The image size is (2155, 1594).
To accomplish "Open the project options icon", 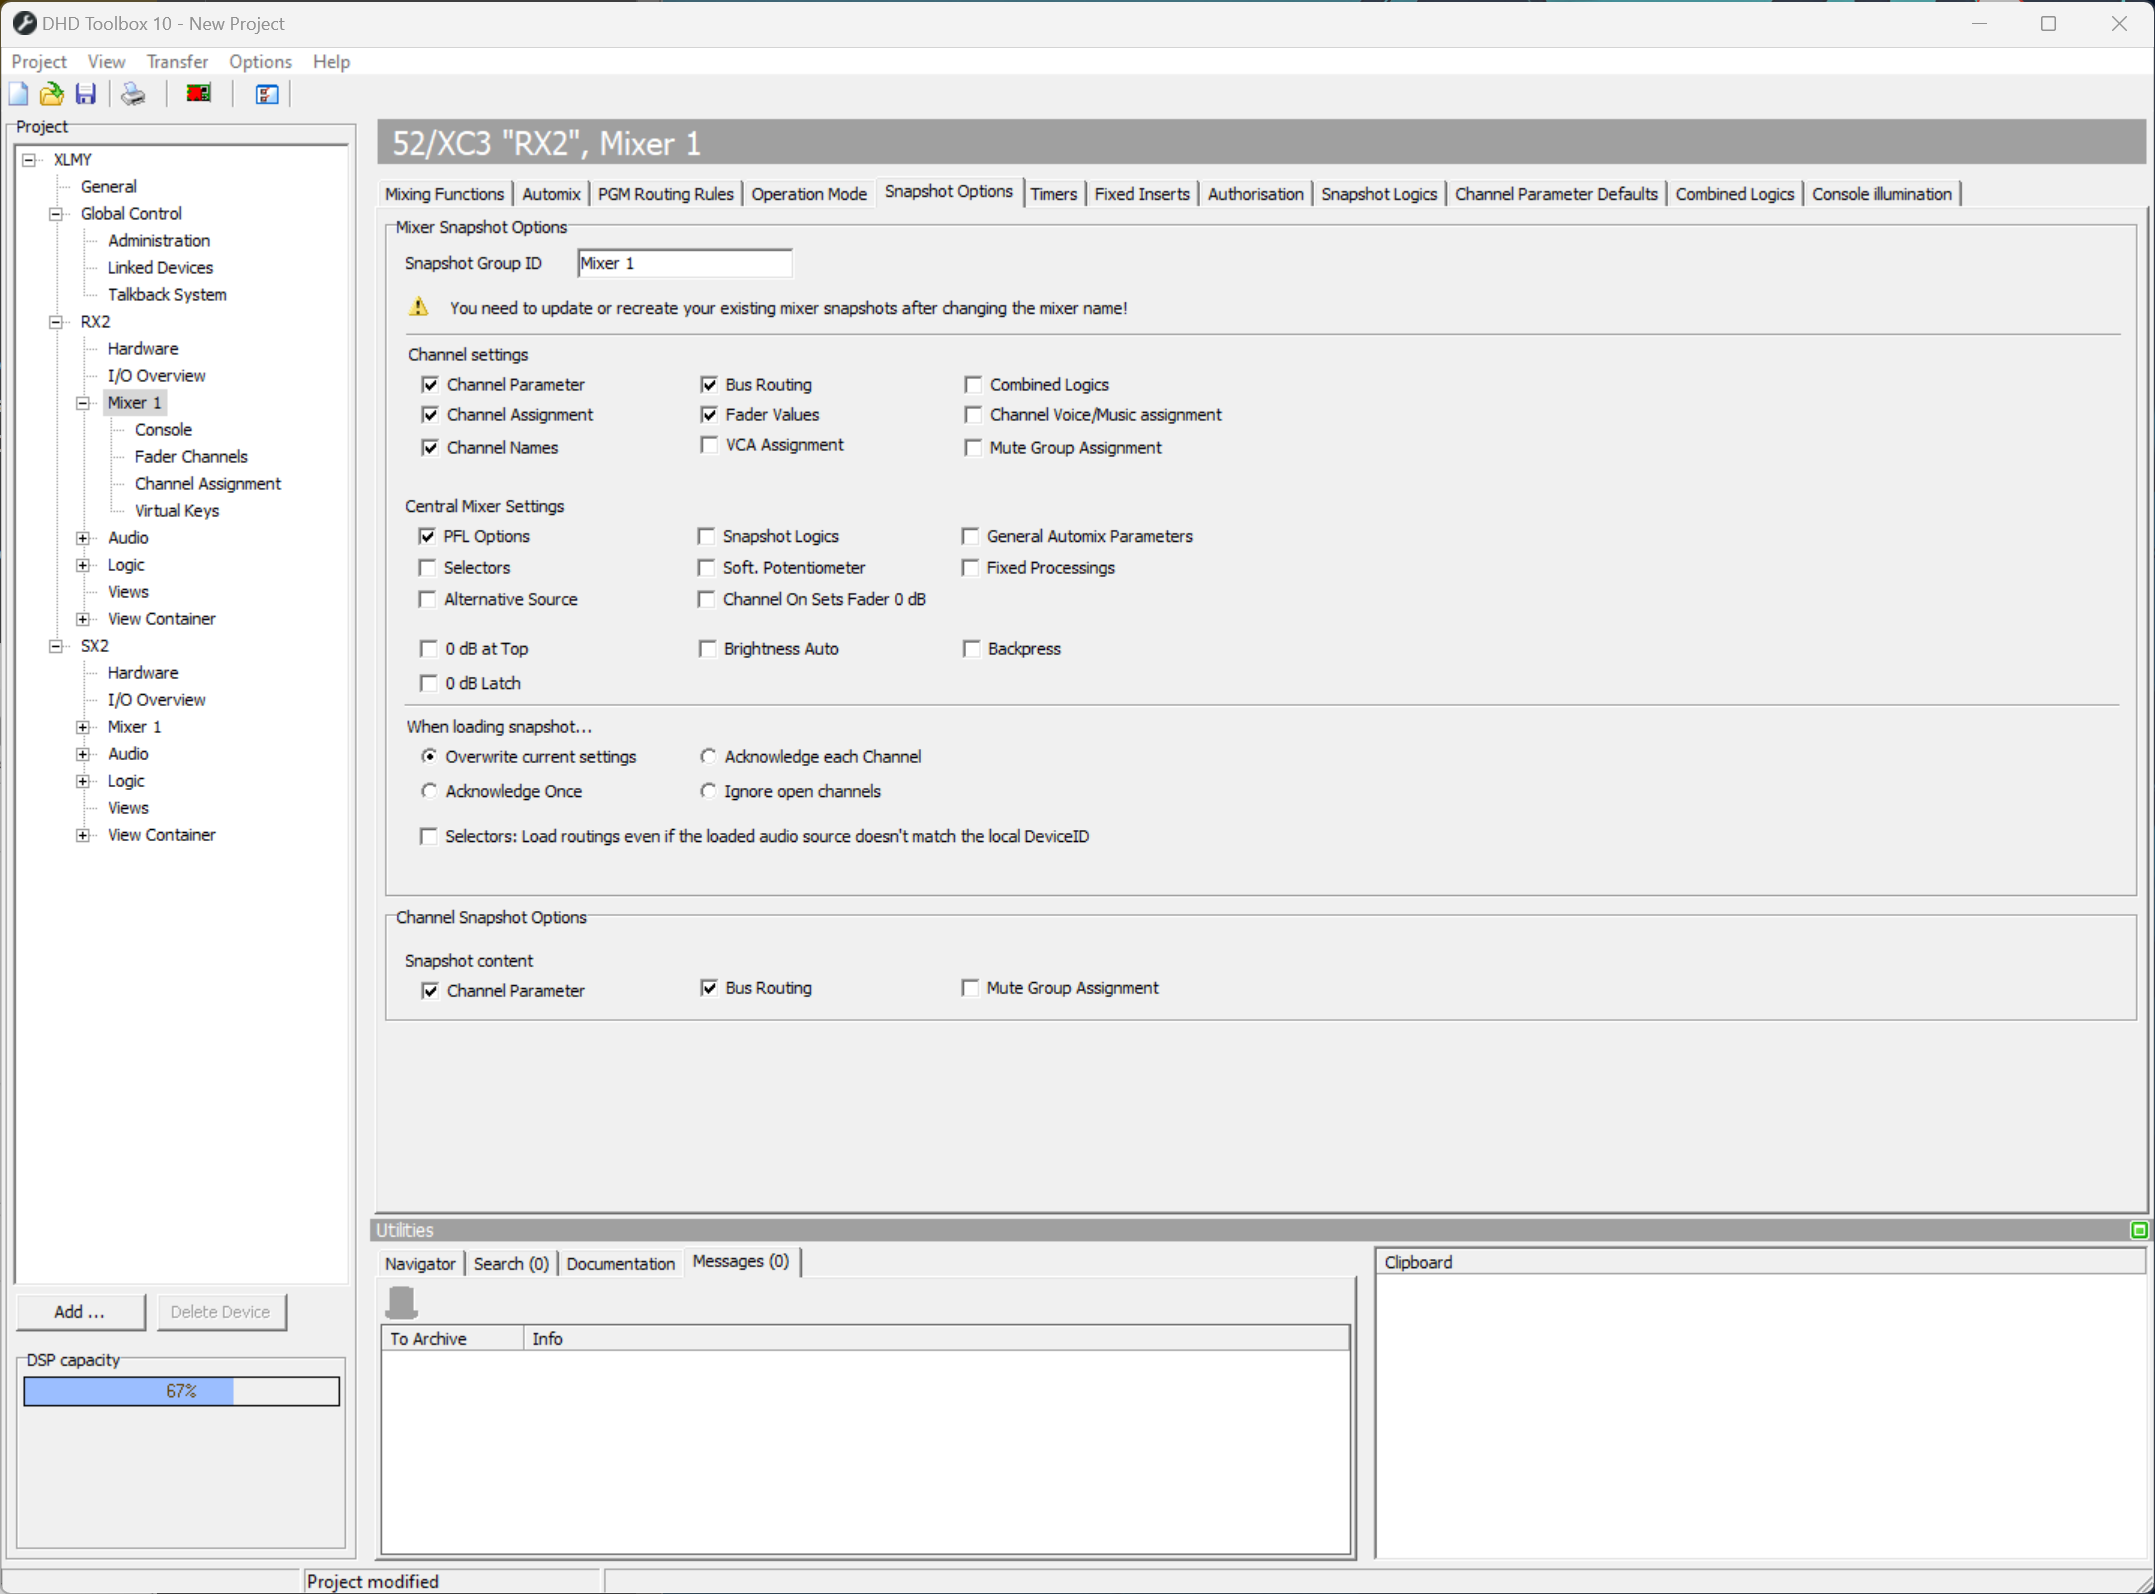I will (x=265, y=93).
